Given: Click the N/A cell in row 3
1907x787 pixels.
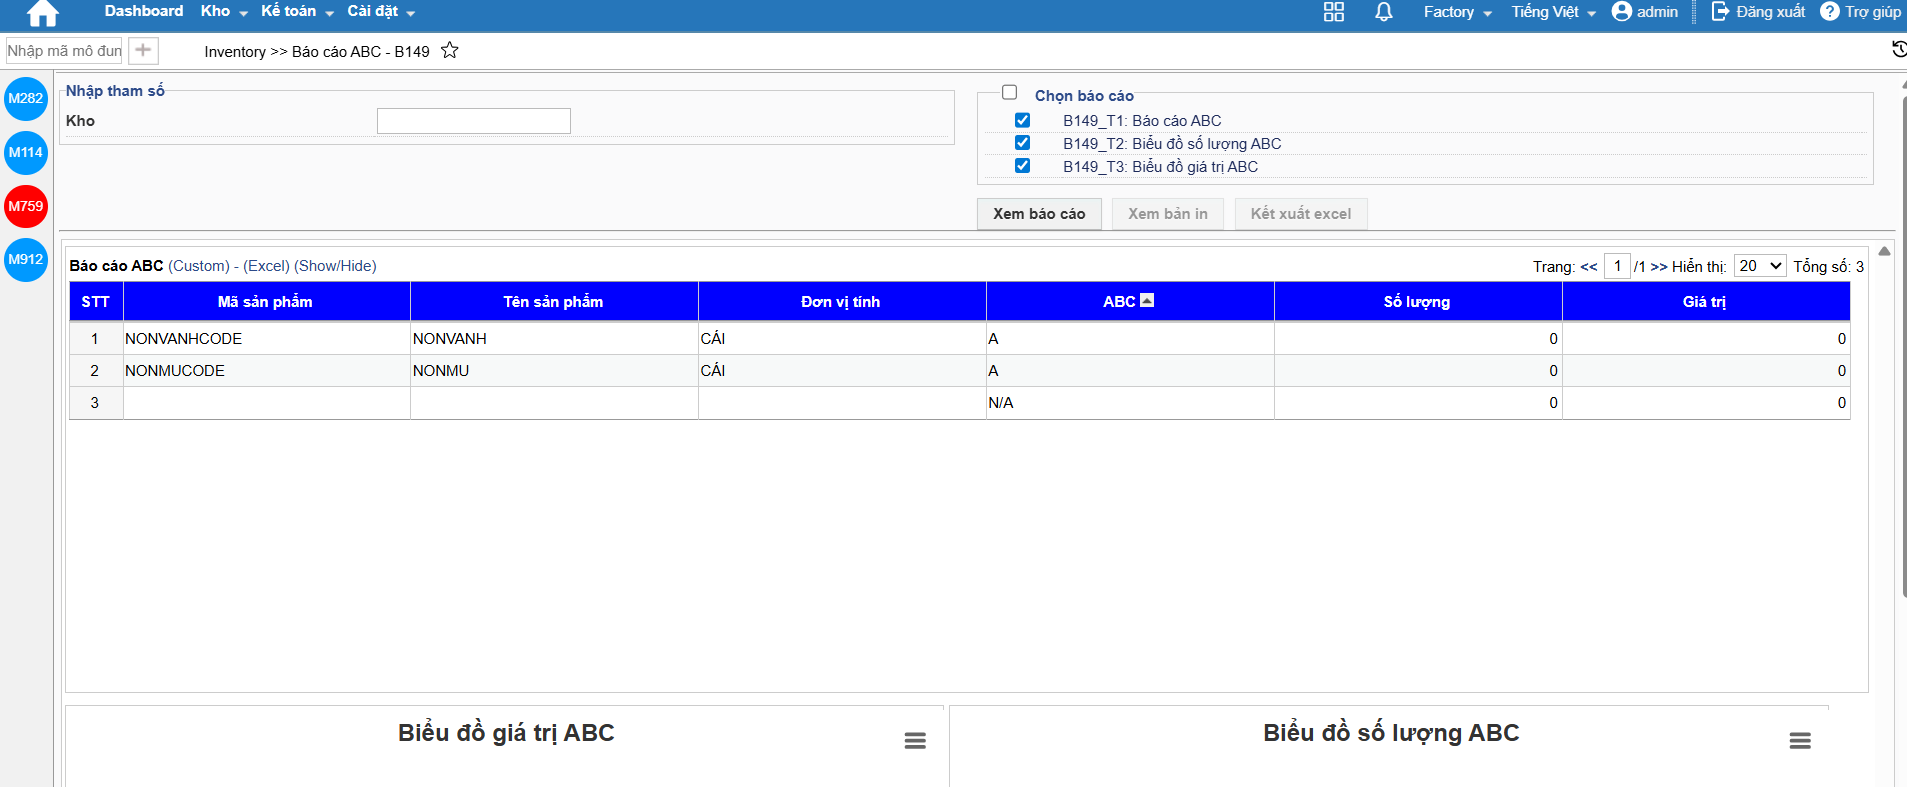Looking at the screenshot, I should (x=1130, y=403).
